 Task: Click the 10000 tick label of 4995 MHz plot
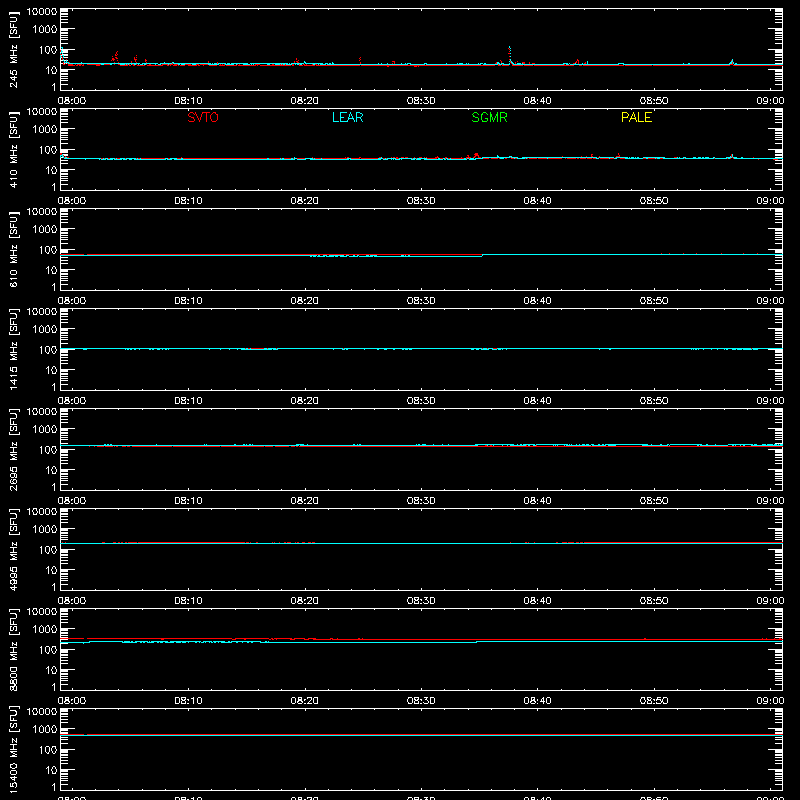[x=42, y=512]
